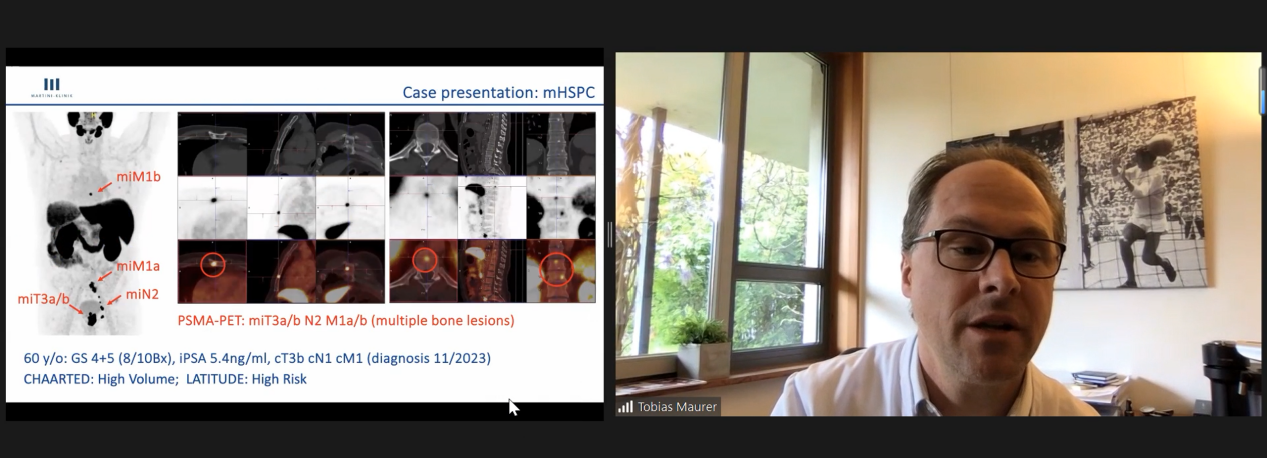Viewport: 1267px width, 458px height.
Task: Click the "Case presentation: mHSPC" slide title
Action: click(498, 92)
